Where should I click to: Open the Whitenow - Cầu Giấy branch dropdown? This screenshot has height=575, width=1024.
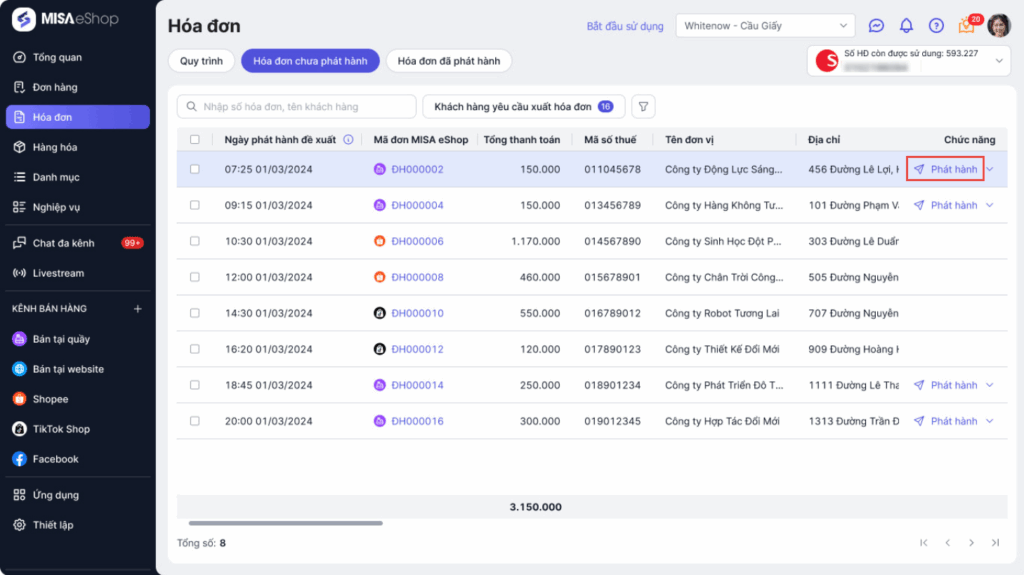[765, 26]
